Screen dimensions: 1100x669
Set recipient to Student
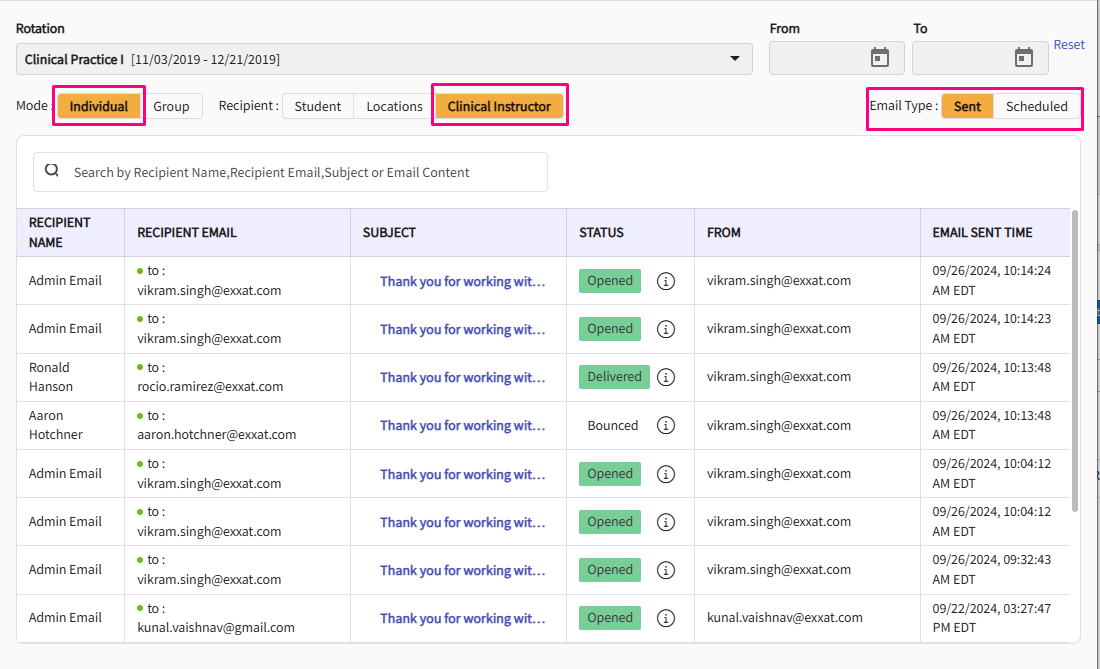(x=318, y=107)
